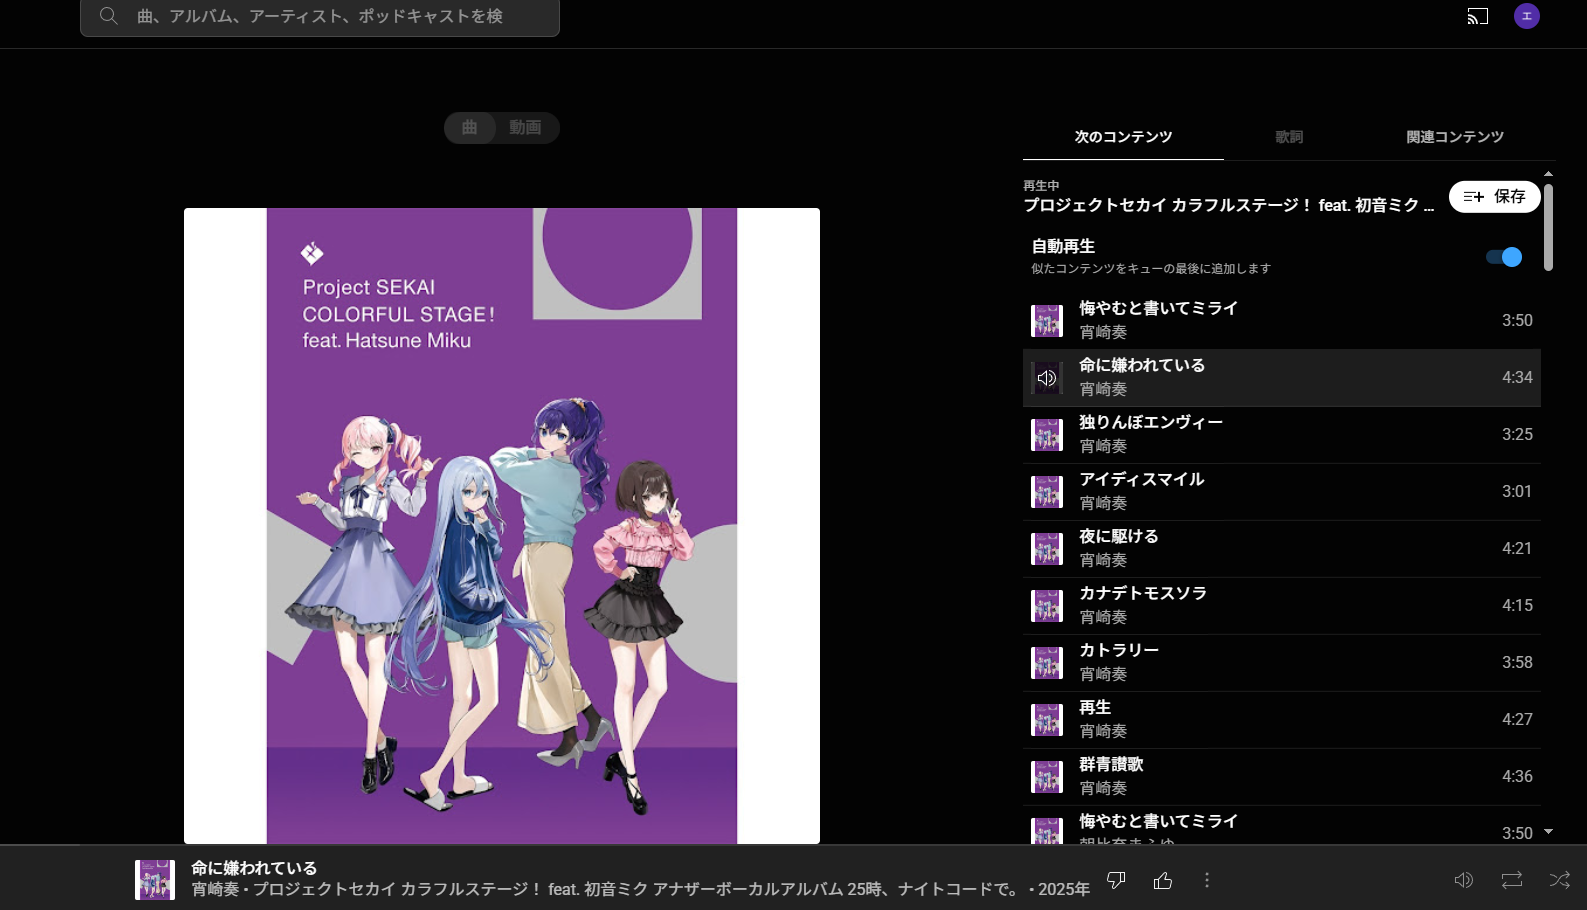
Task: Focus the song and album search field
Action: 320,17
